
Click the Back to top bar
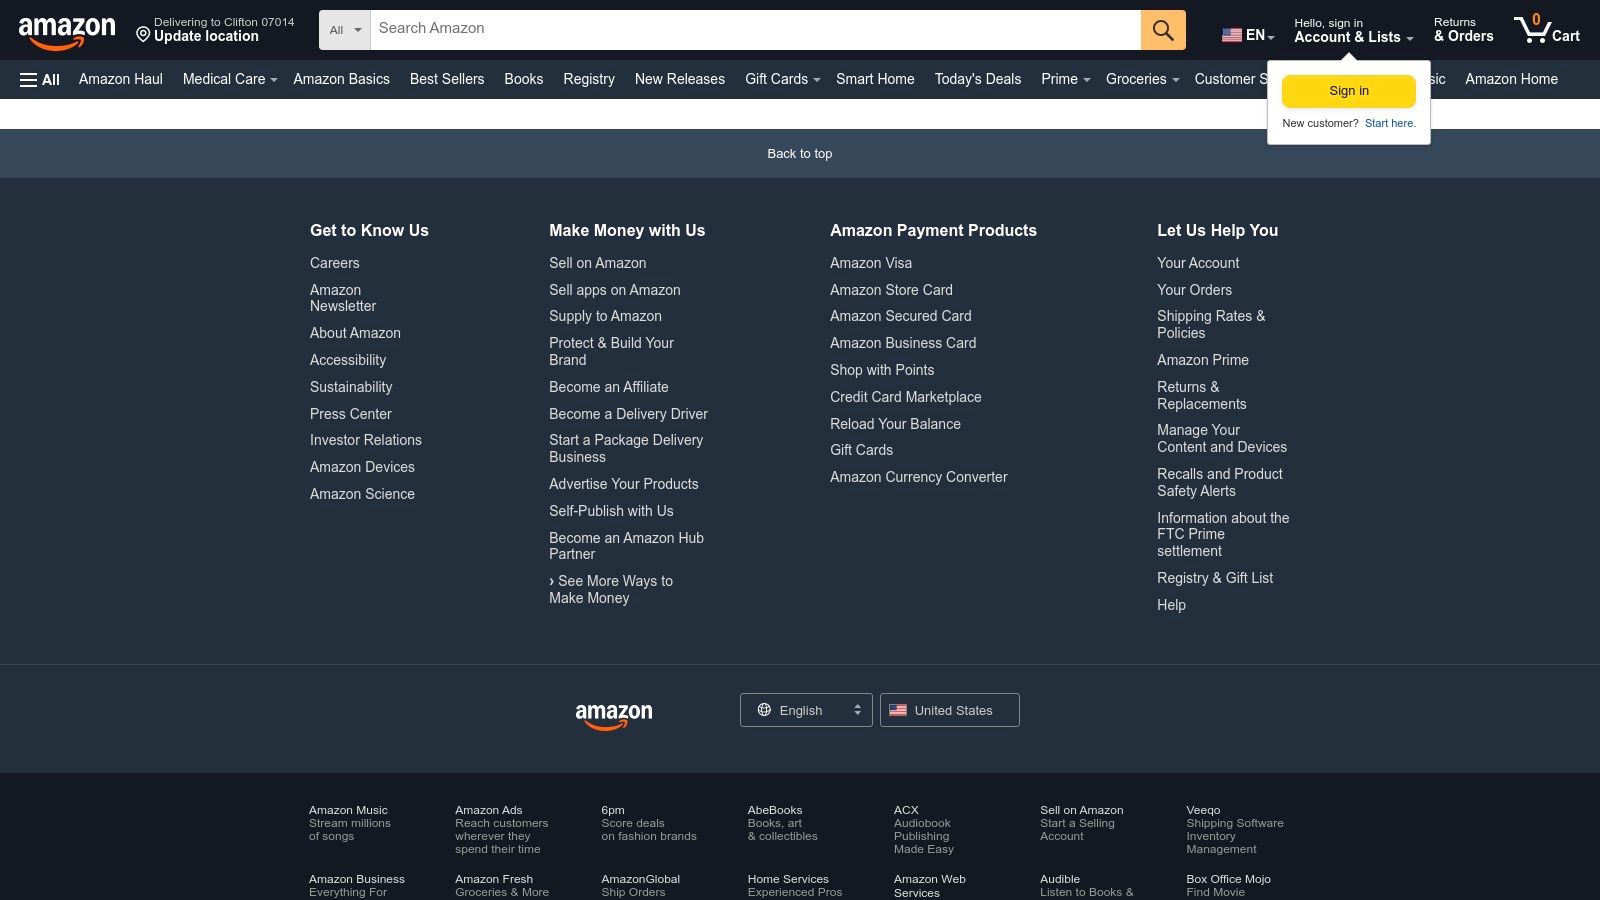click(799, 153)
